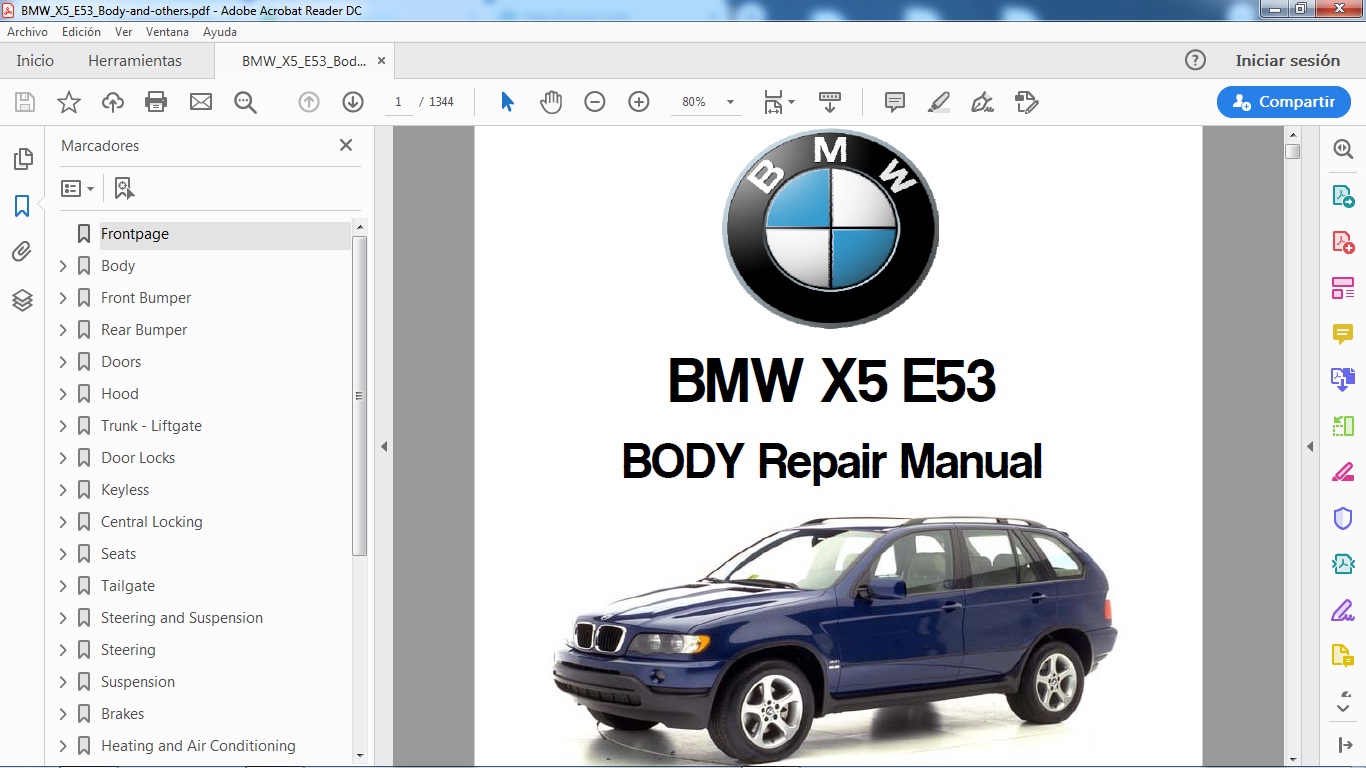Open Protect shield tool in right pane
Viewport: 1366px width, 768px height.
click(1343, 518)
